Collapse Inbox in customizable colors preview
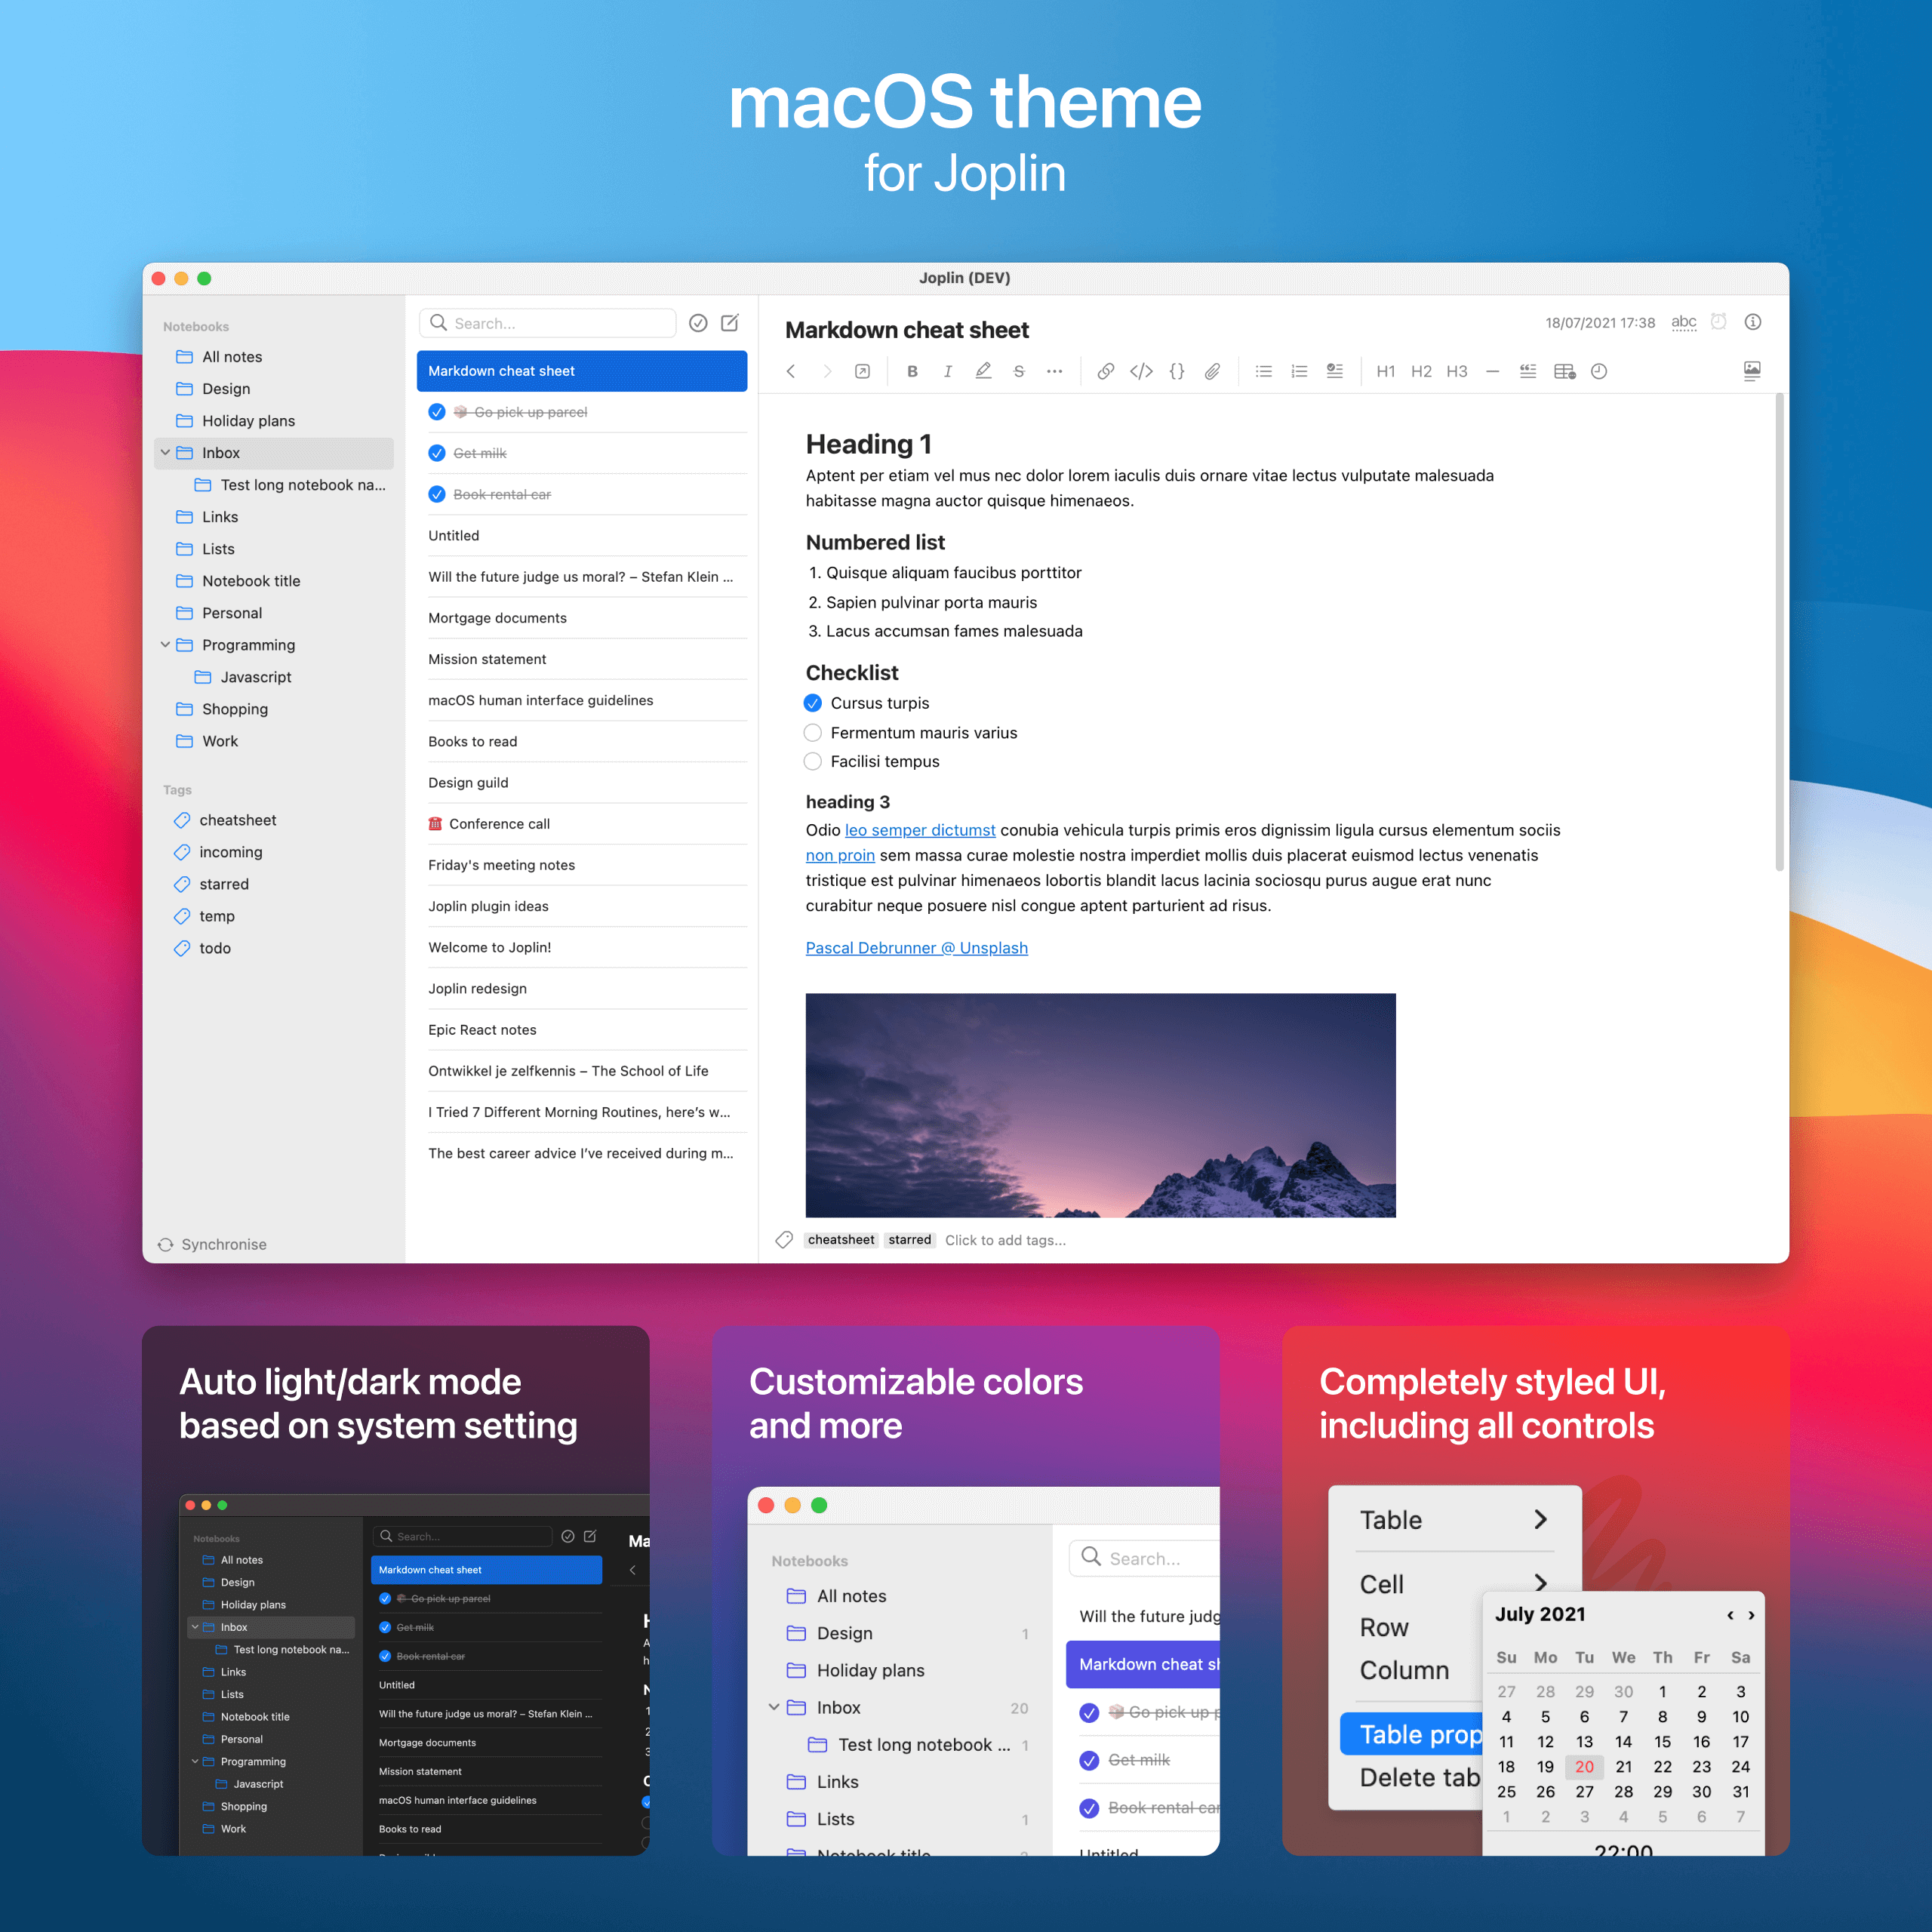 point(774,1707)
